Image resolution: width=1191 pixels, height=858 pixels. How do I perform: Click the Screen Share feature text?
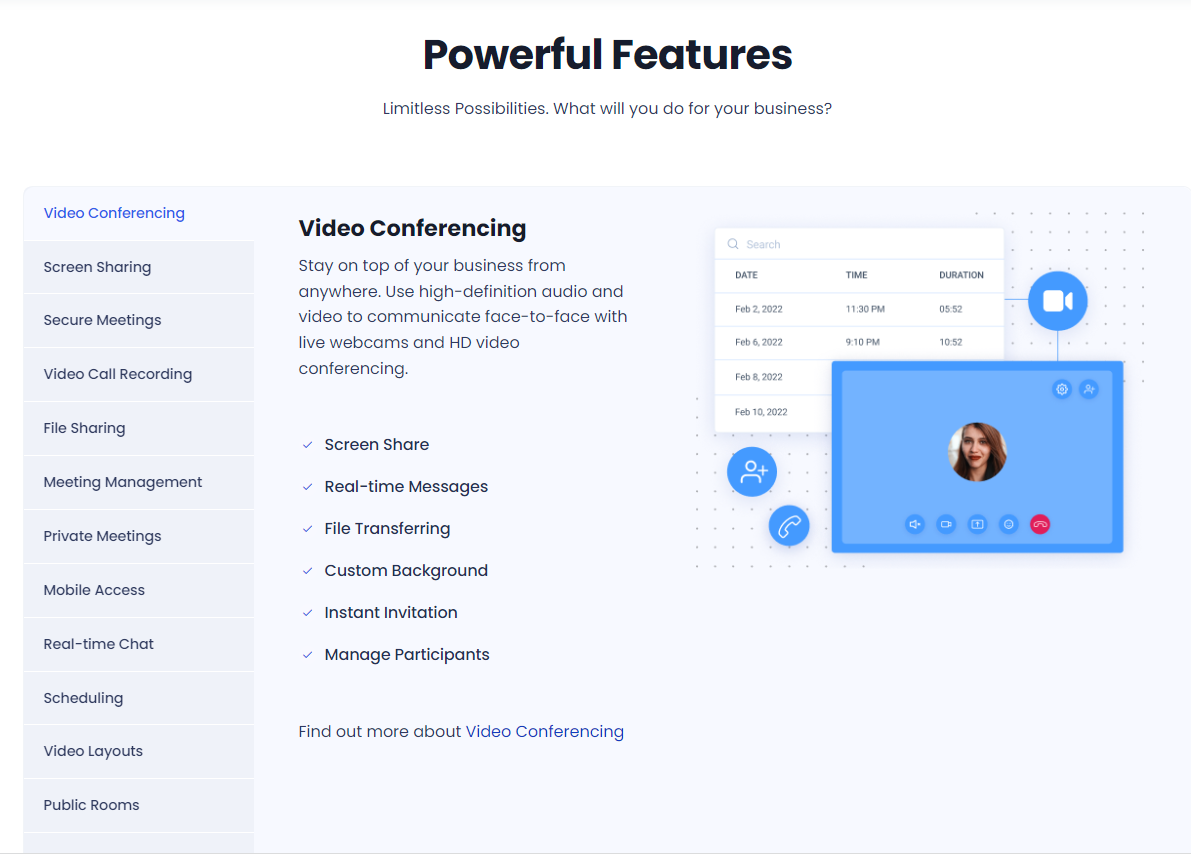pos(377,444)
